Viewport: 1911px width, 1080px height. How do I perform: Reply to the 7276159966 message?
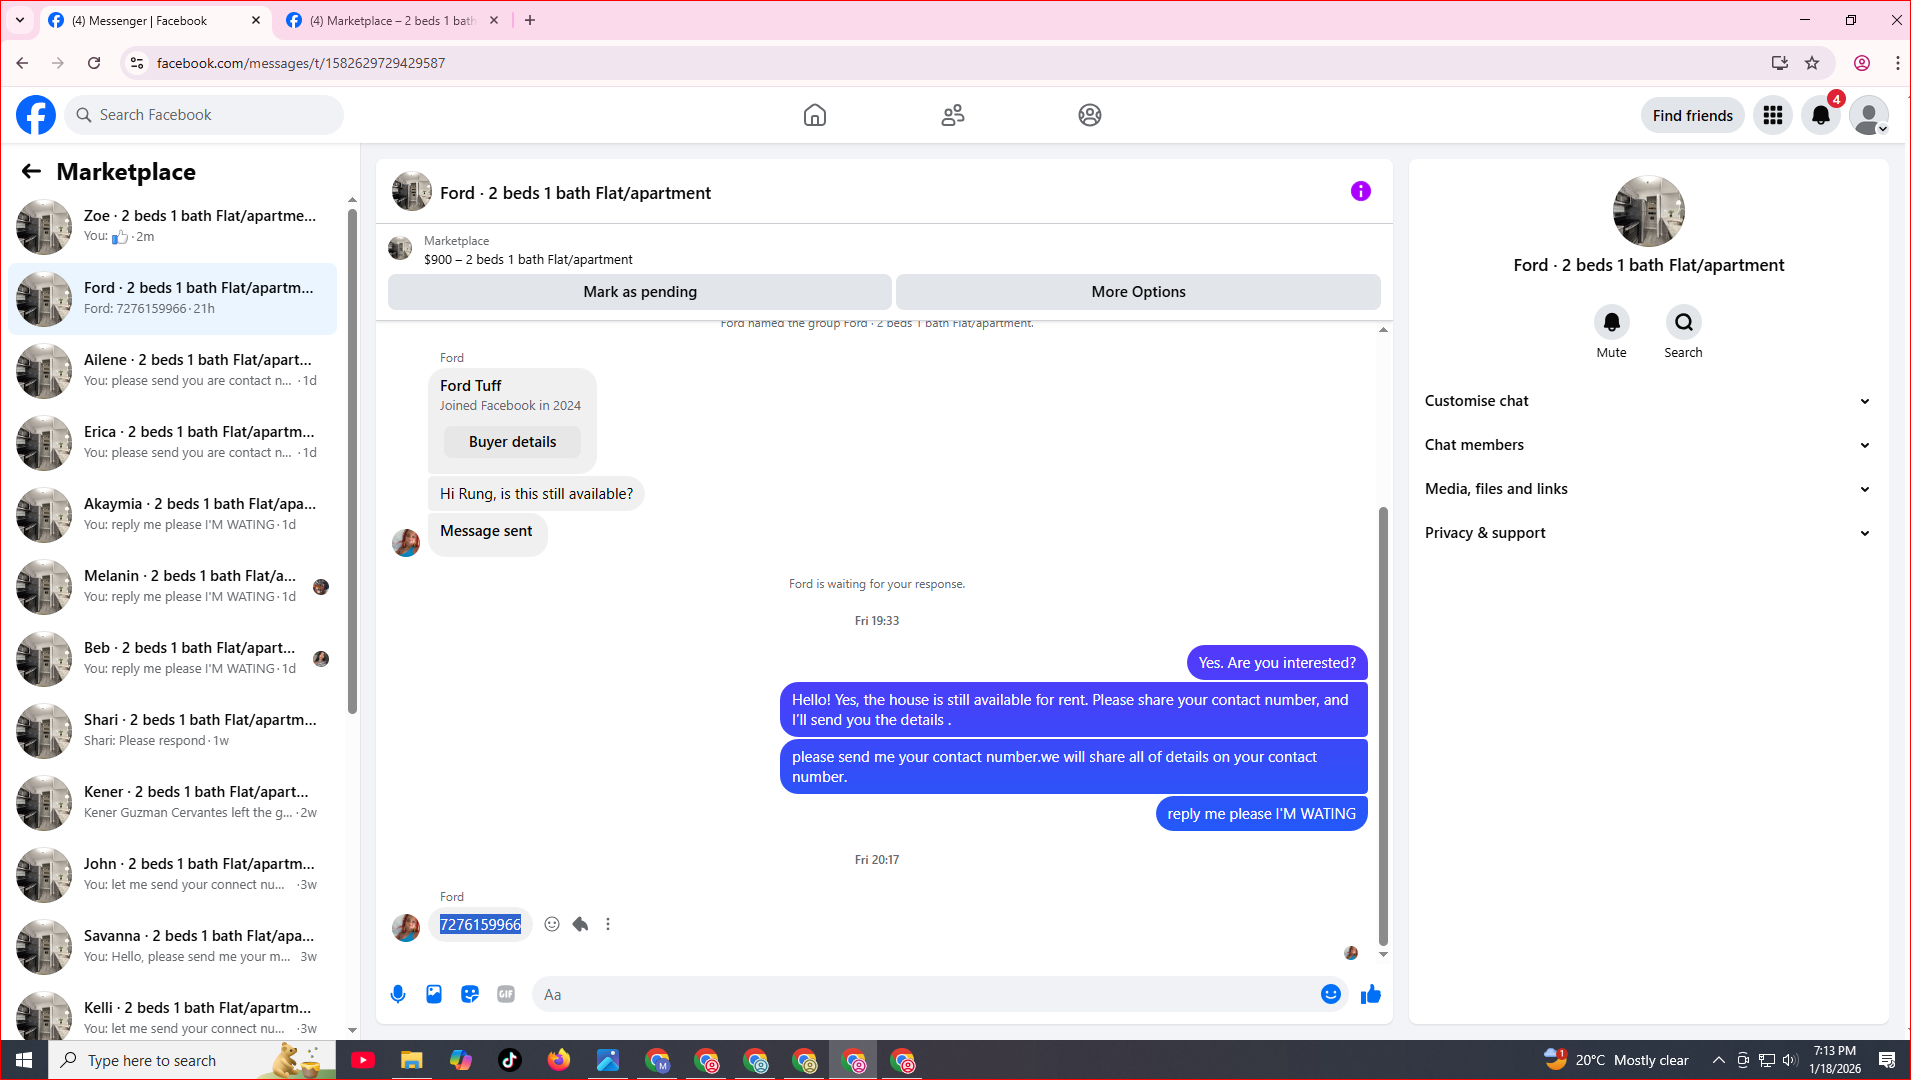tap(580, 924)
